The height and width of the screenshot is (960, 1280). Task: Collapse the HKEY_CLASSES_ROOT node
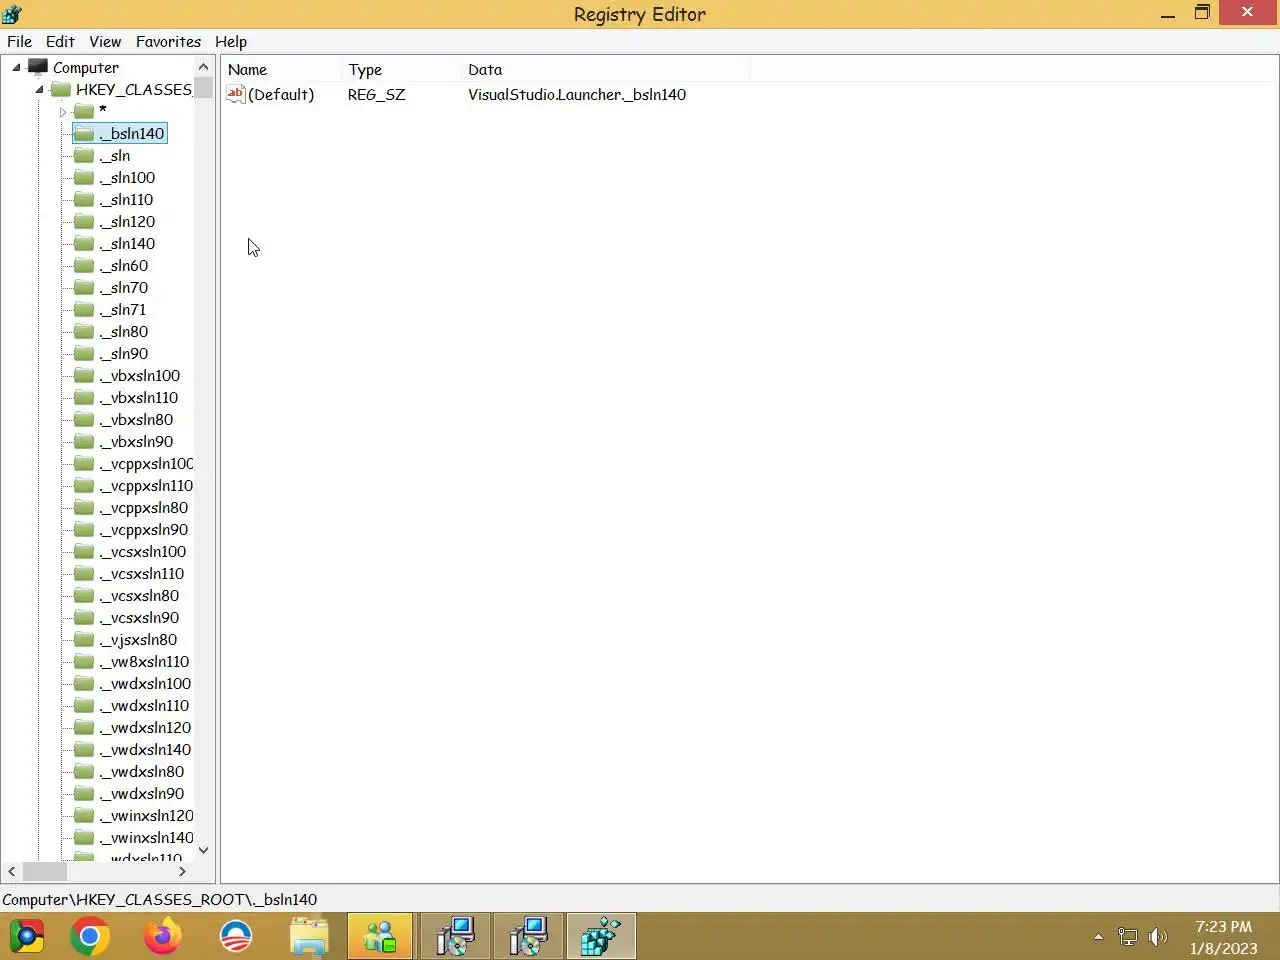39,89
